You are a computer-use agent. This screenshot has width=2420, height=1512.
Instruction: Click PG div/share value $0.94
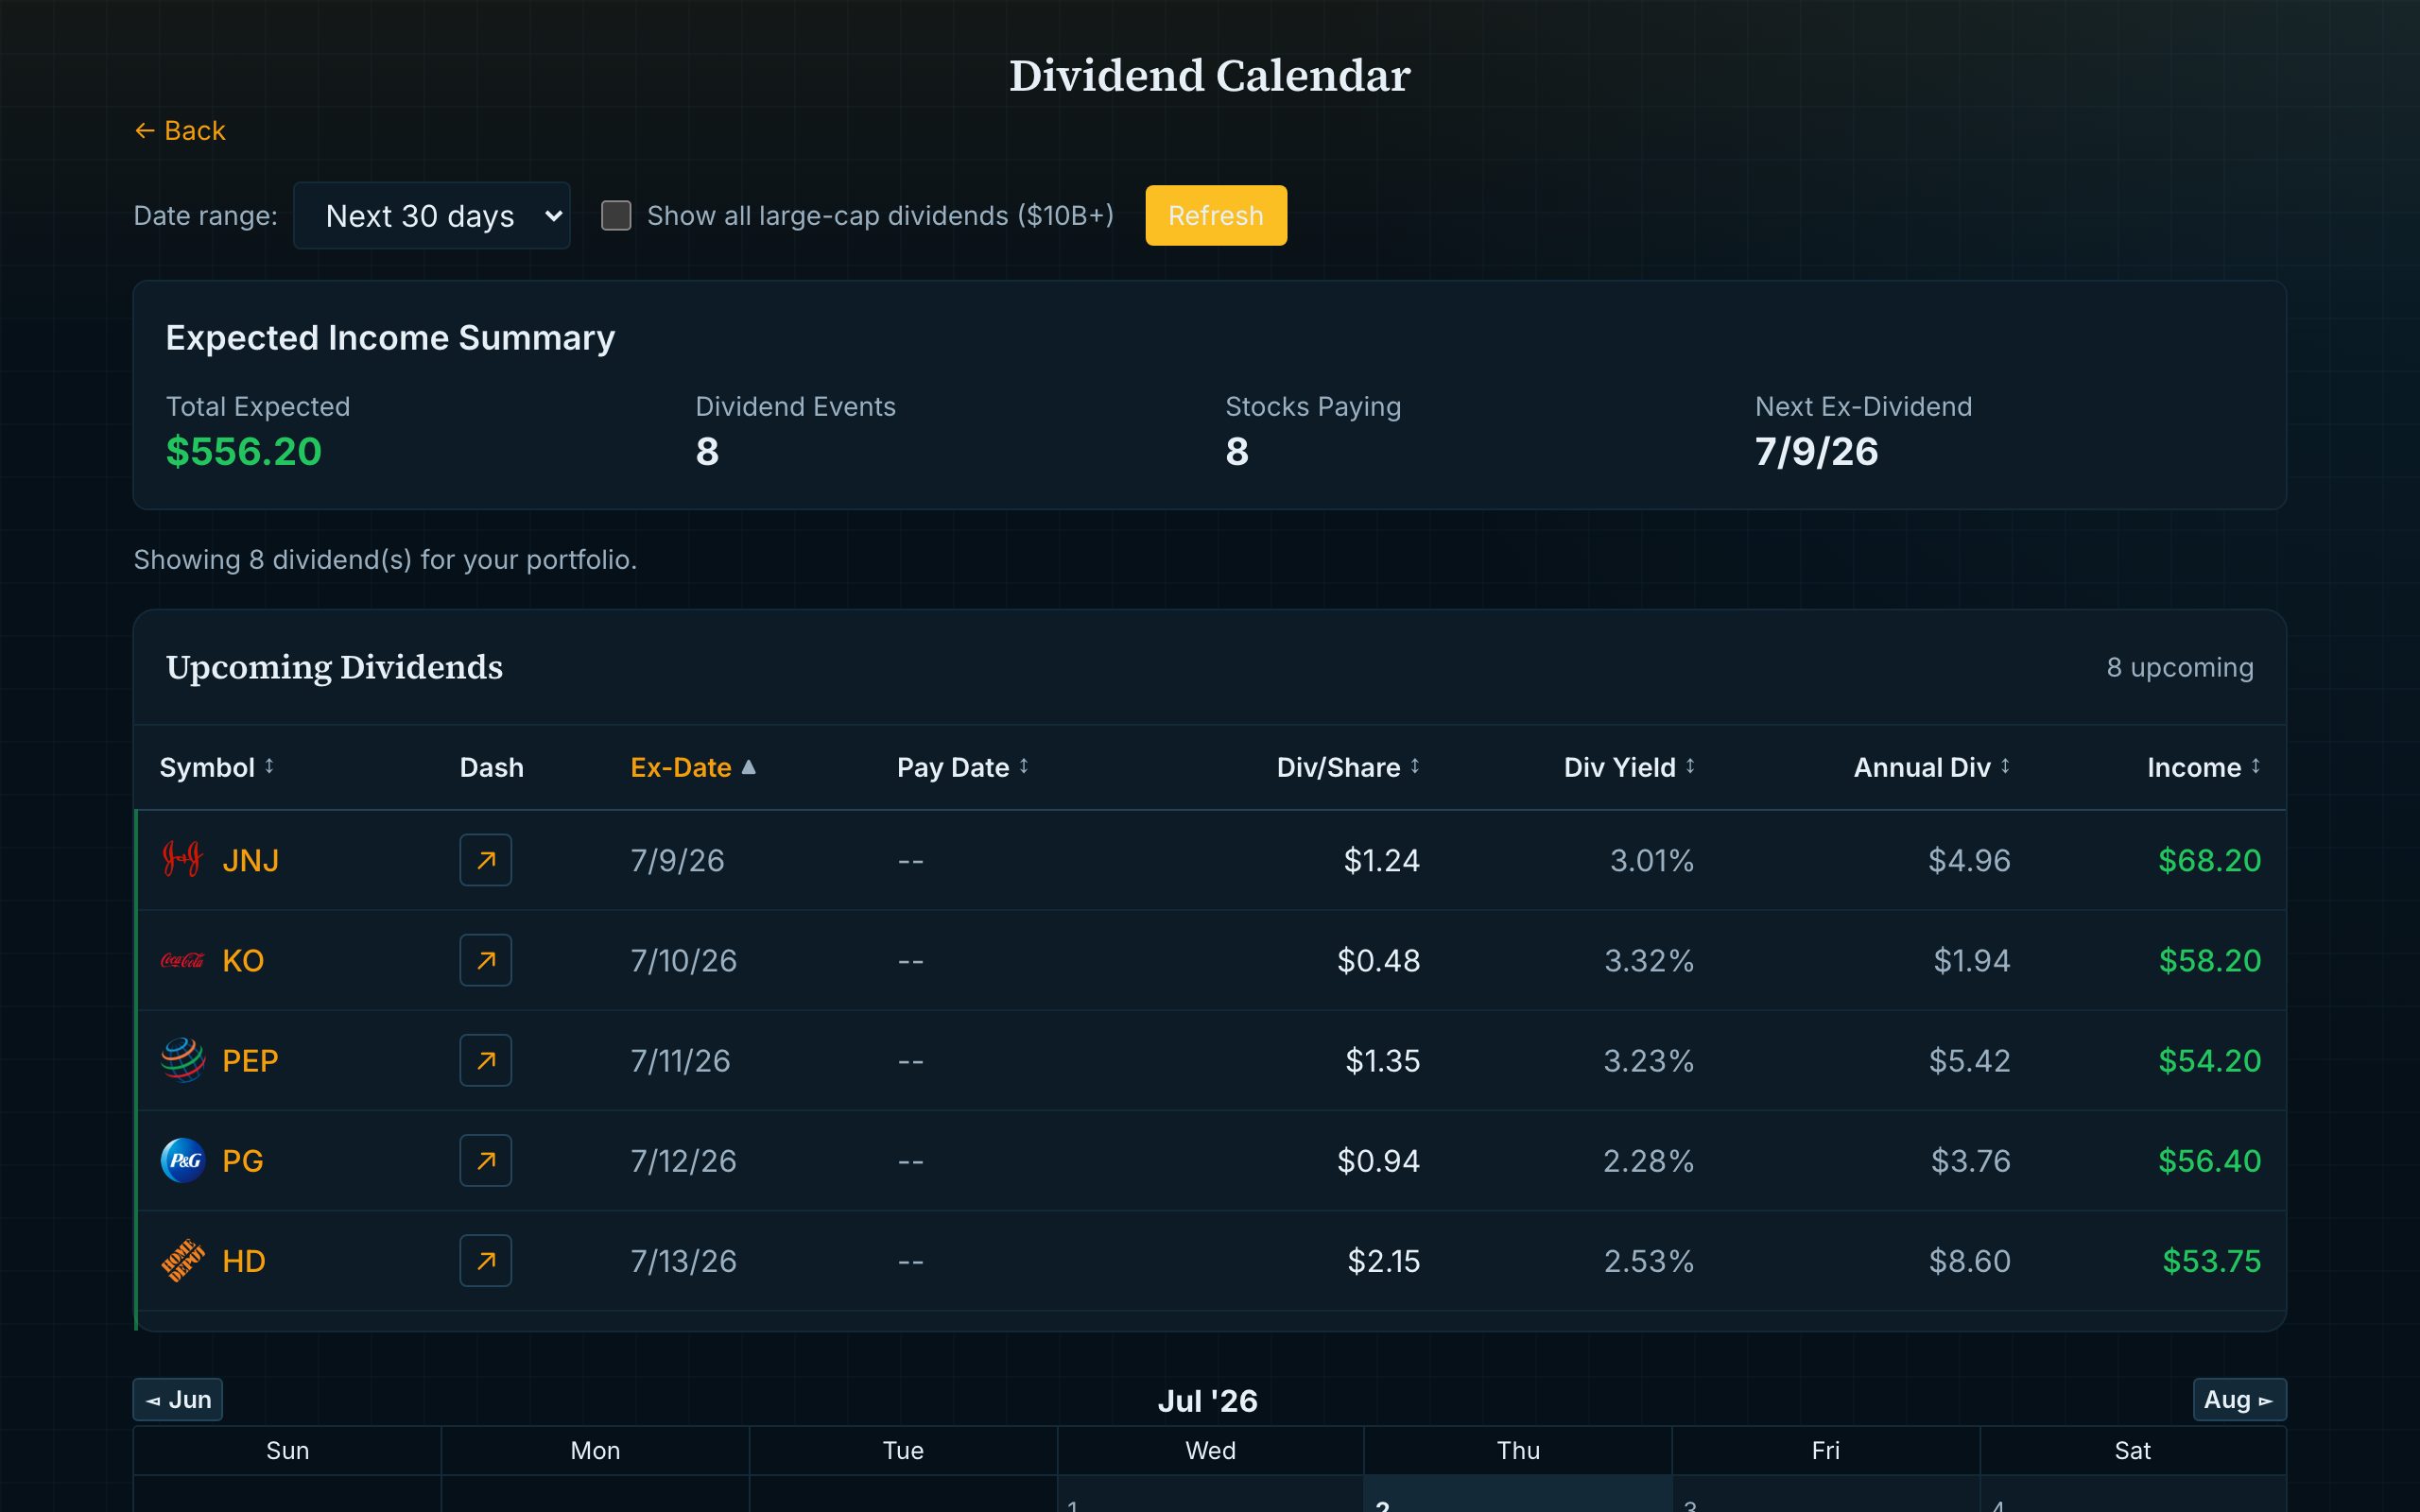pos(1378,1160)
